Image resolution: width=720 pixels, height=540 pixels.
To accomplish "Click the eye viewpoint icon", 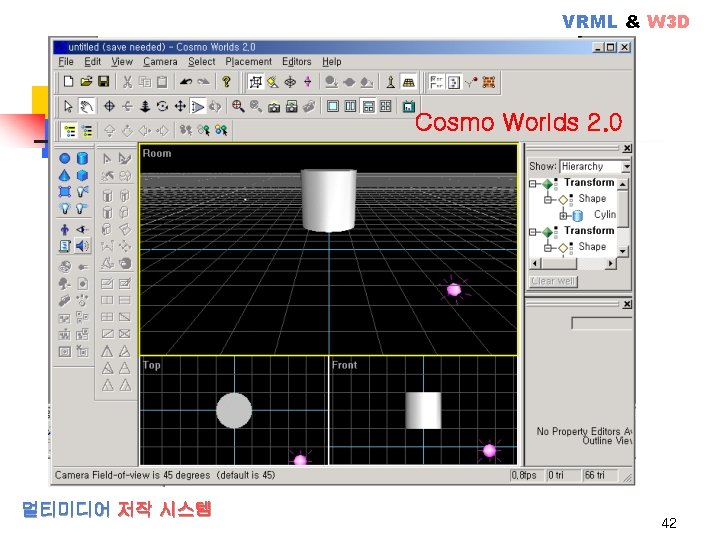I will 82,229.
